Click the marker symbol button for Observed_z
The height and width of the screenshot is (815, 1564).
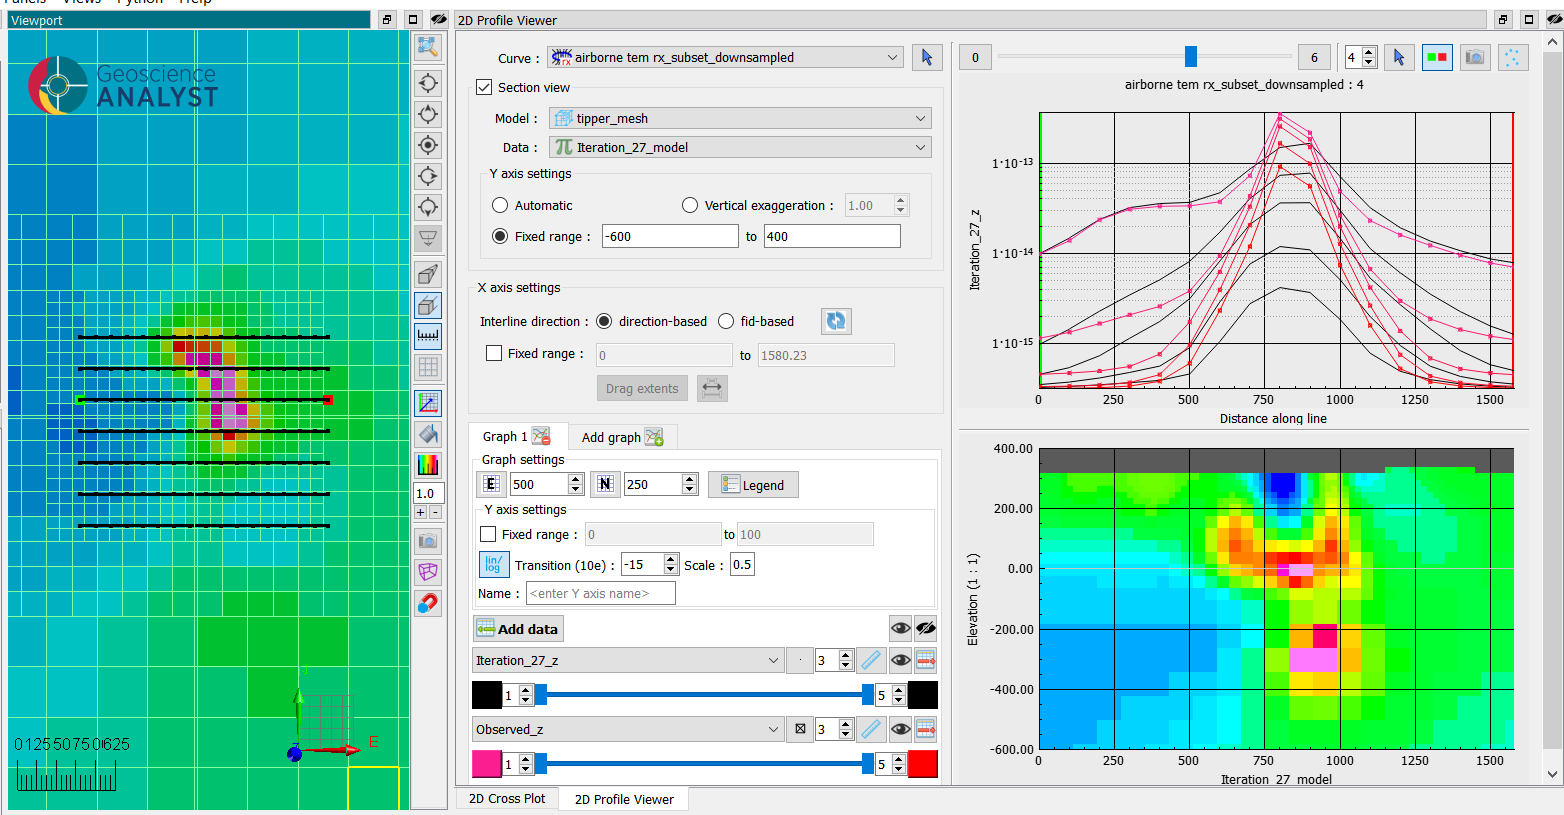point(800,729)
